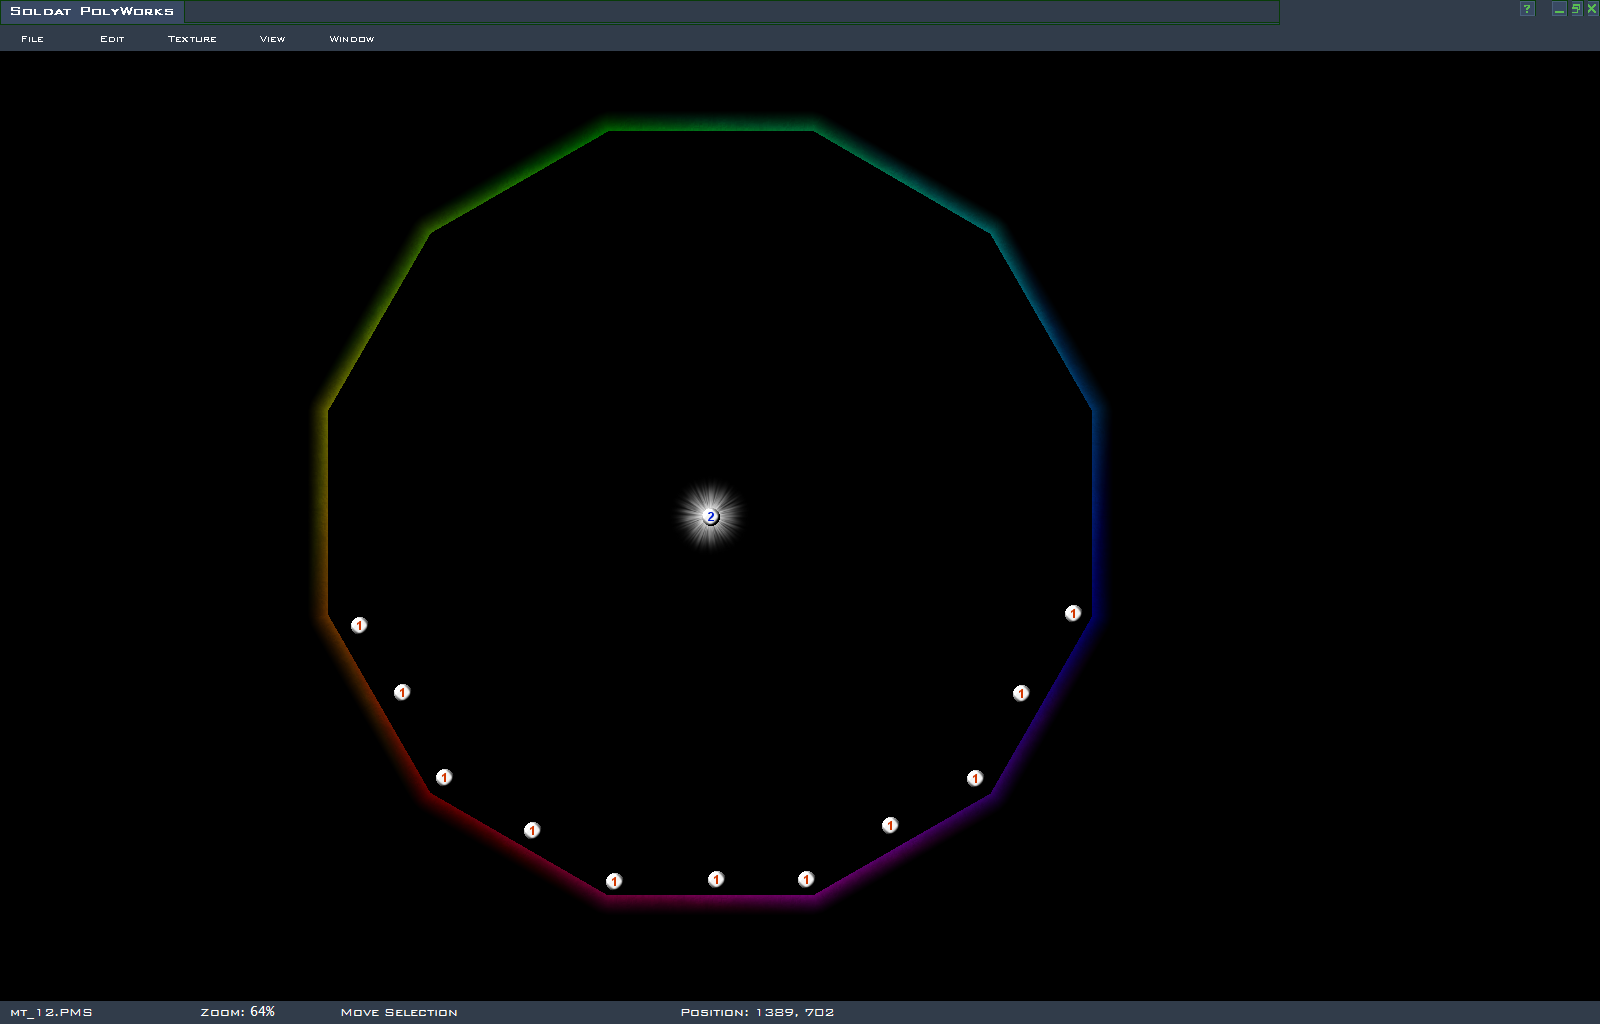1600x1024 pixels.
Task: Open the File menu
Action: [32, 39]
